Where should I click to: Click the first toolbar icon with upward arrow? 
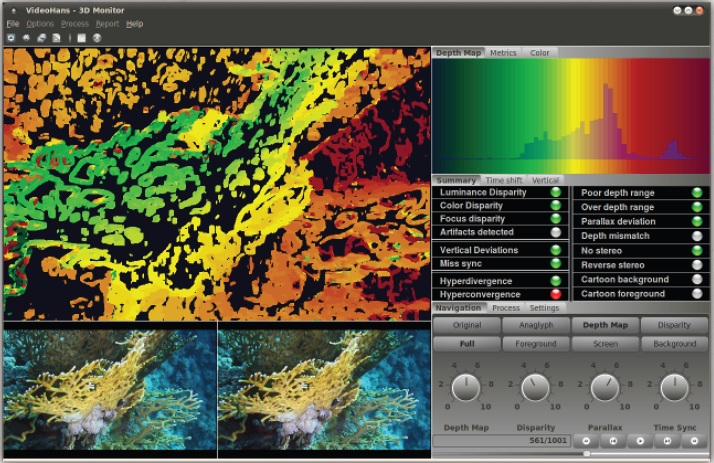click(x=11, y=38)
